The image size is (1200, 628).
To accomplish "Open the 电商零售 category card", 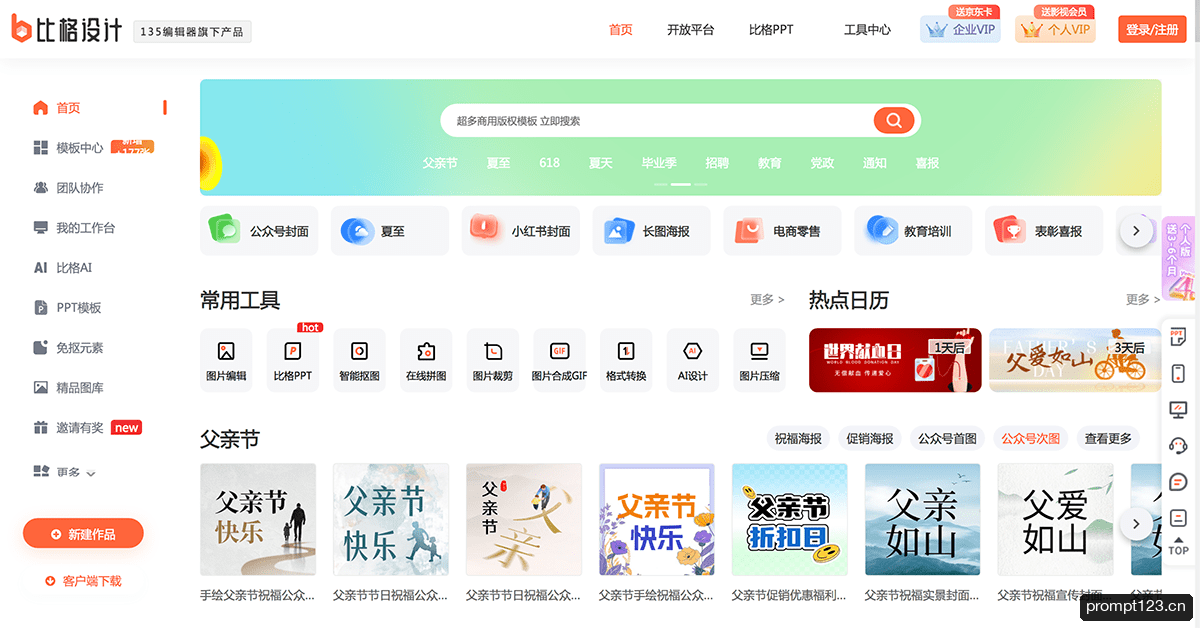I will [x=782, y=231].
